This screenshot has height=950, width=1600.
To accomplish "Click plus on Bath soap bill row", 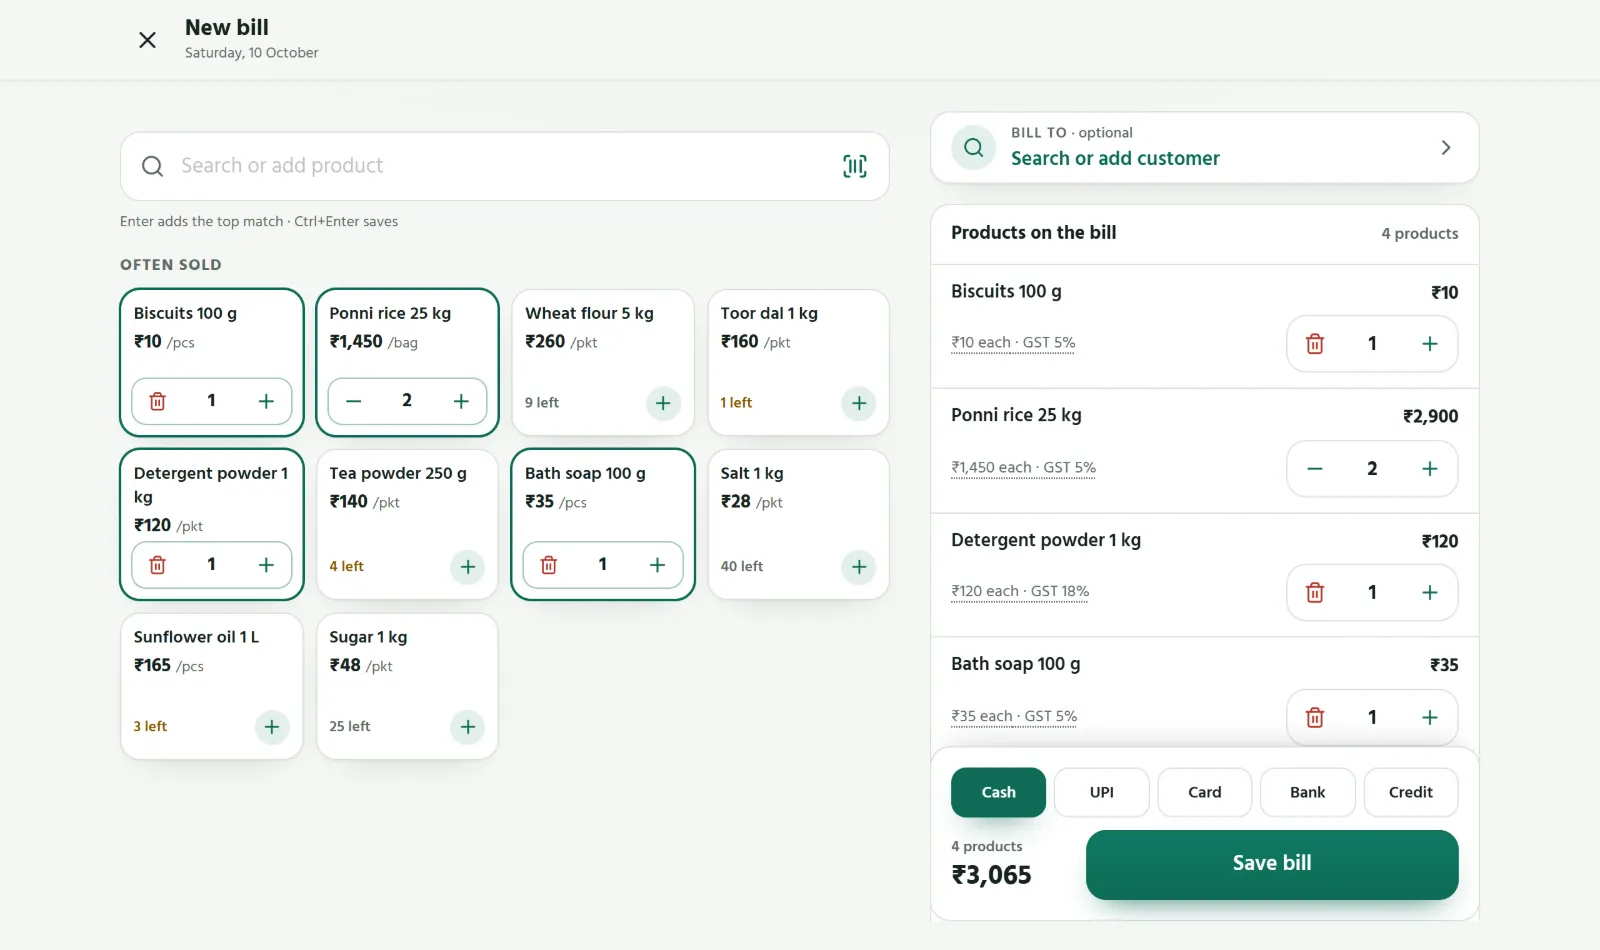I will coord(1430,717).
